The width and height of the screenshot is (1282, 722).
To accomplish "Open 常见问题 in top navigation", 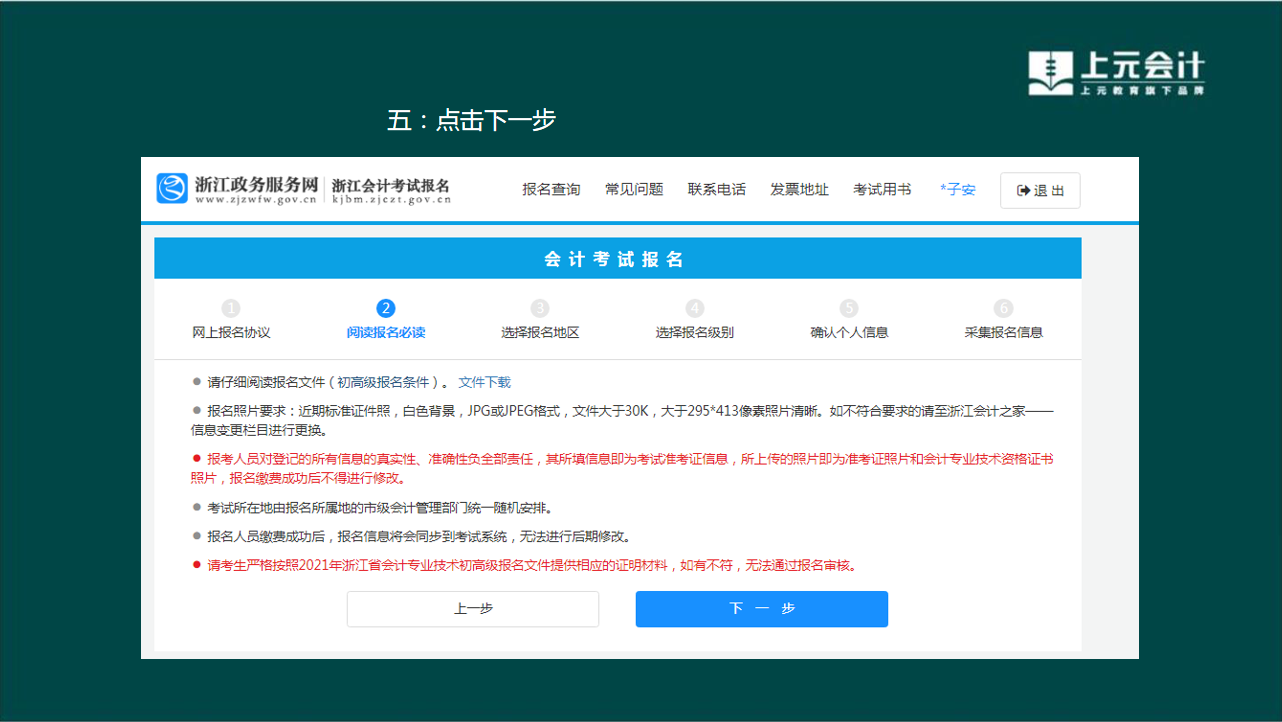I will (x=634, y=190).
